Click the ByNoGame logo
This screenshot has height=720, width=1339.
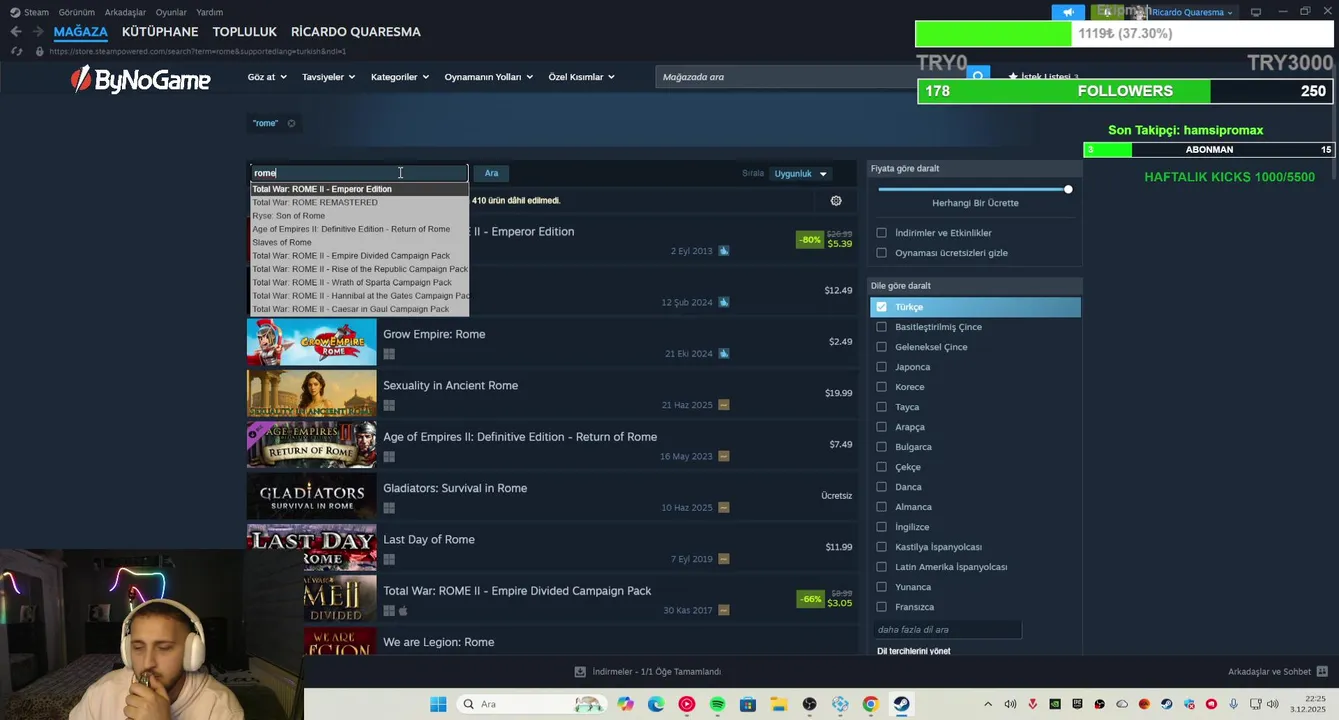140,80
